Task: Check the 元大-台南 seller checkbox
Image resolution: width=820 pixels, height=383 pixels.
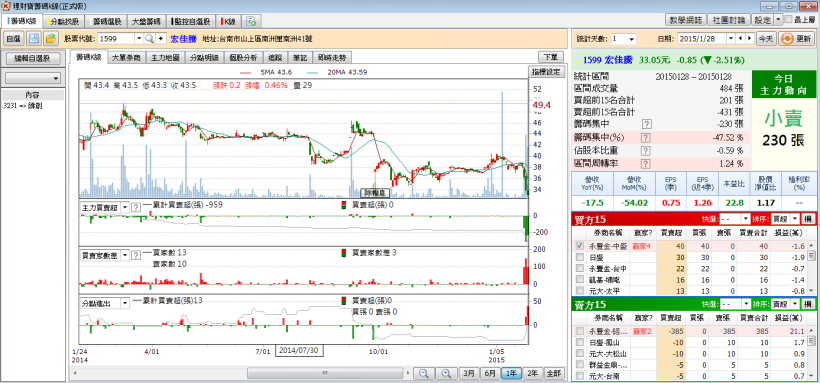Action: [579, 376]
